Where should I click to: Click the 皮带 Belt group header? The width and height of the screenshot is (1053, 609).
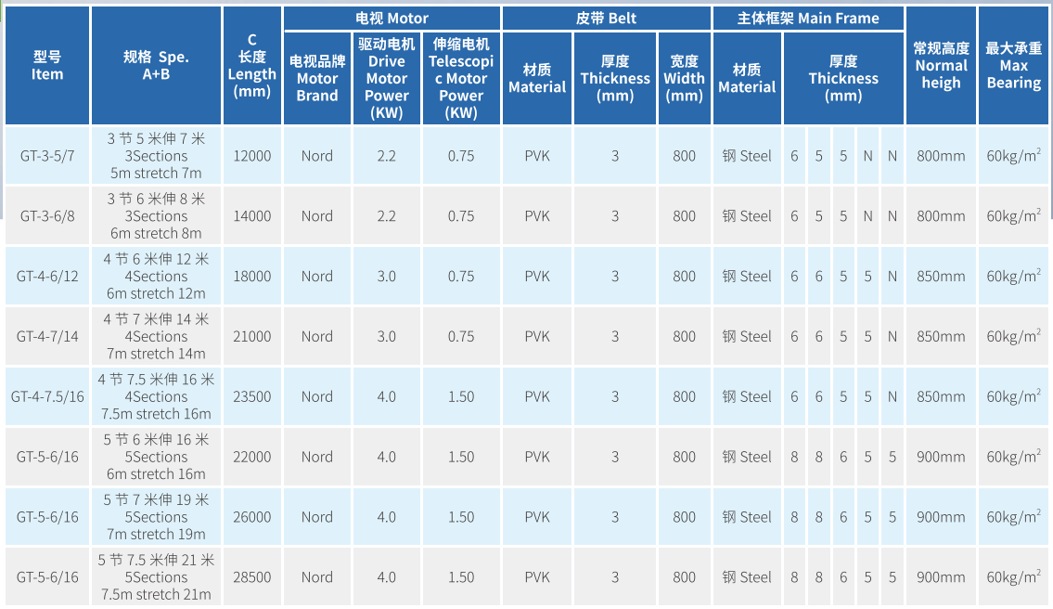tap(606, 18)
